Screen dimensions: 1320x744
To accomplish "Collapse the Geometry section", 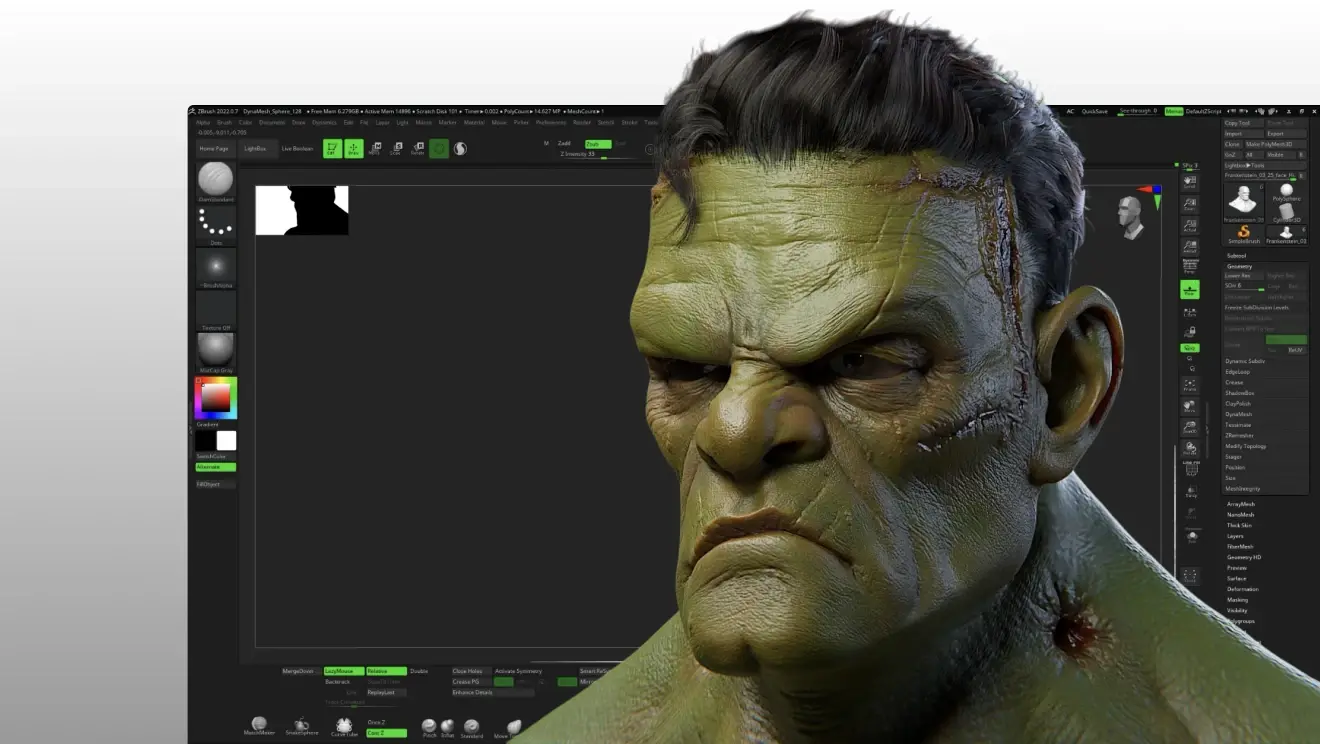I will click(x=1240, y=266).
